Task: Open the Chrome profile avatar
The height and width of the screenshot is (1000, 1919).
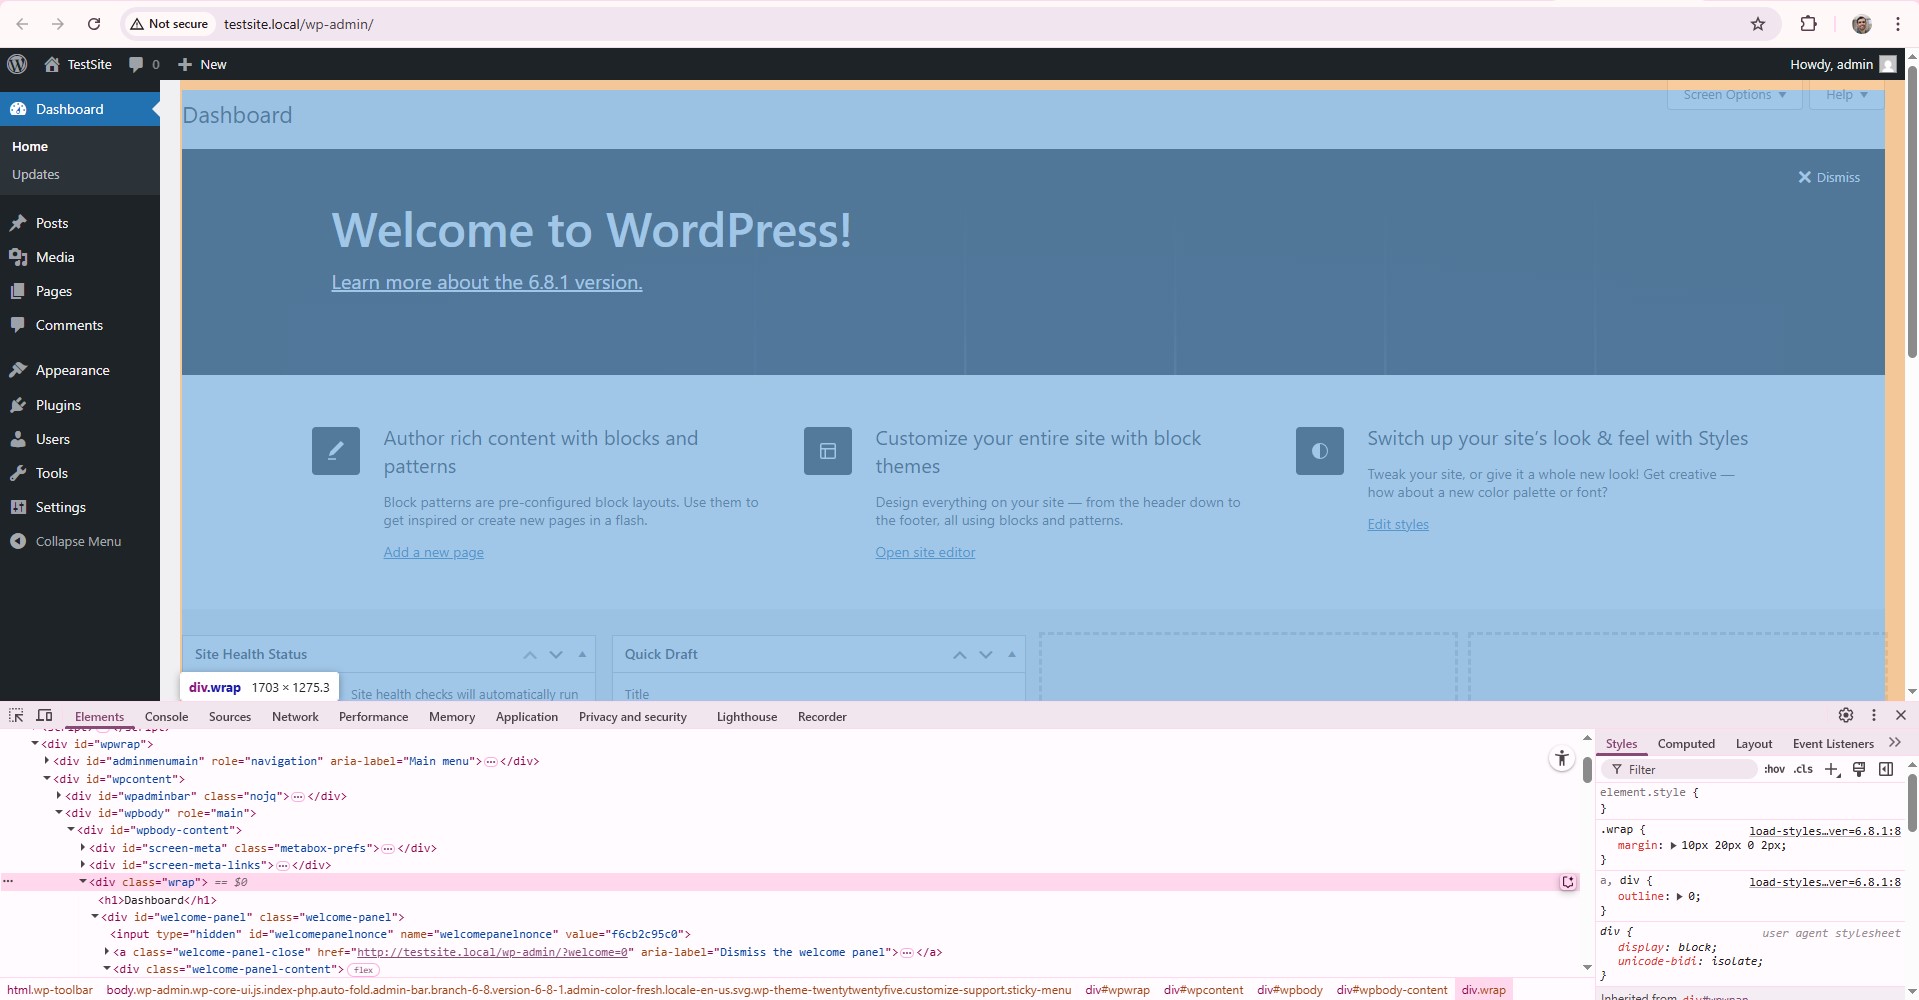Action: point(1862,24)
